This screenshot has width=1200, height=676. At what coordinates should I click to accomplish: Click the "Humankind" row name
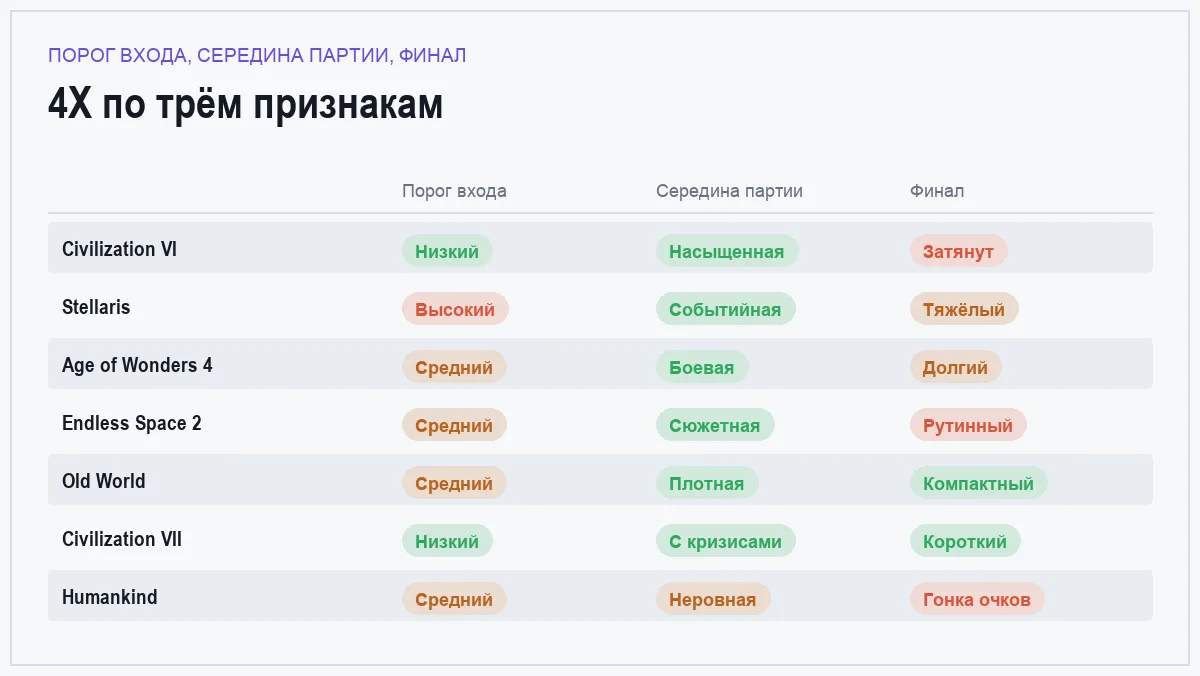(110, 597)
